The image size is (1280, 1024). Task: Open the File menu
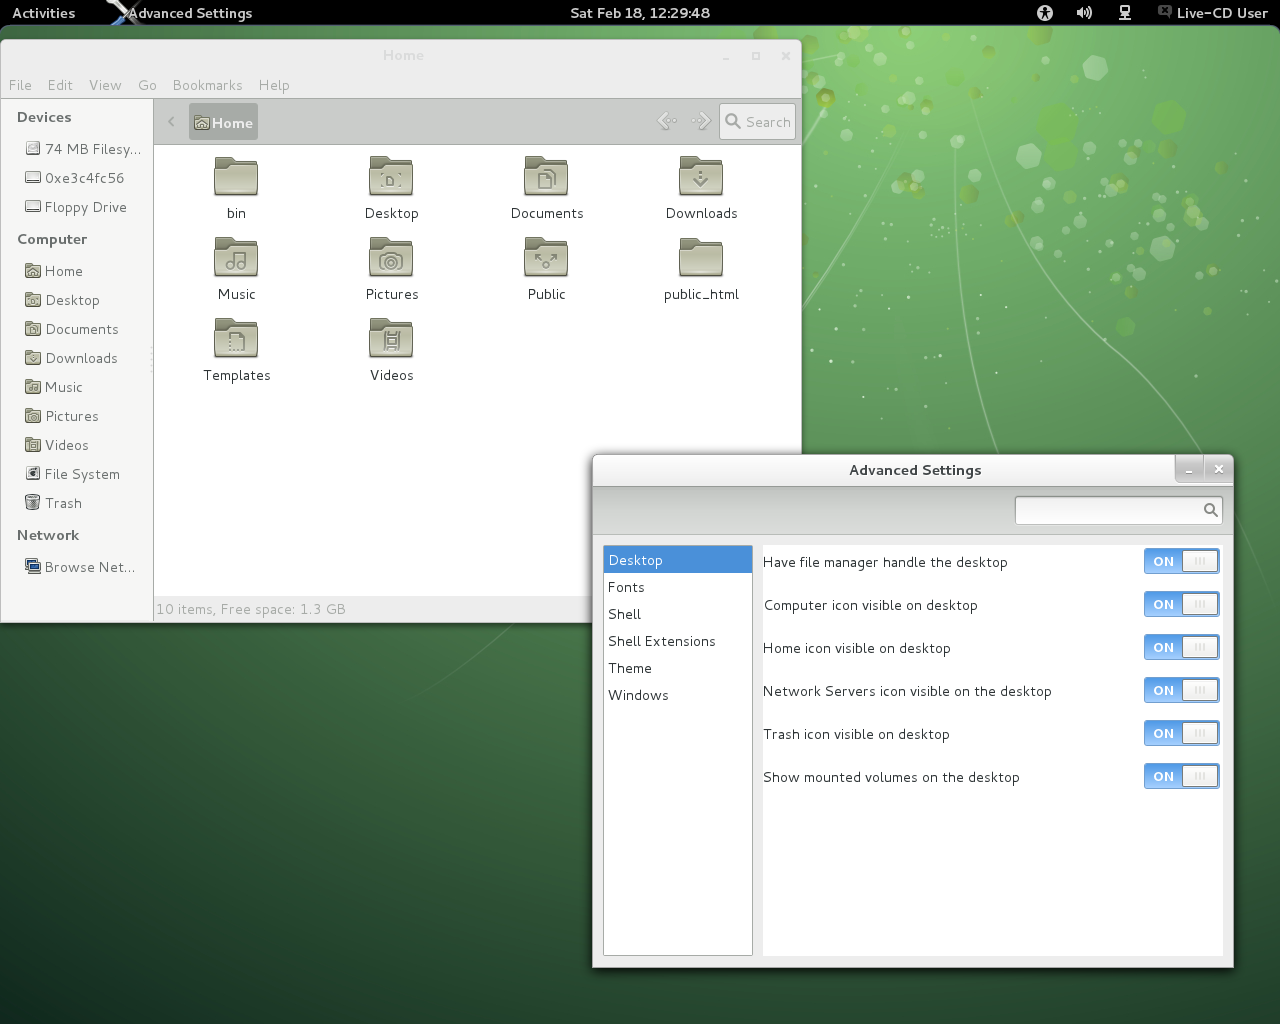pyautogui.click(x=20, y=85)
